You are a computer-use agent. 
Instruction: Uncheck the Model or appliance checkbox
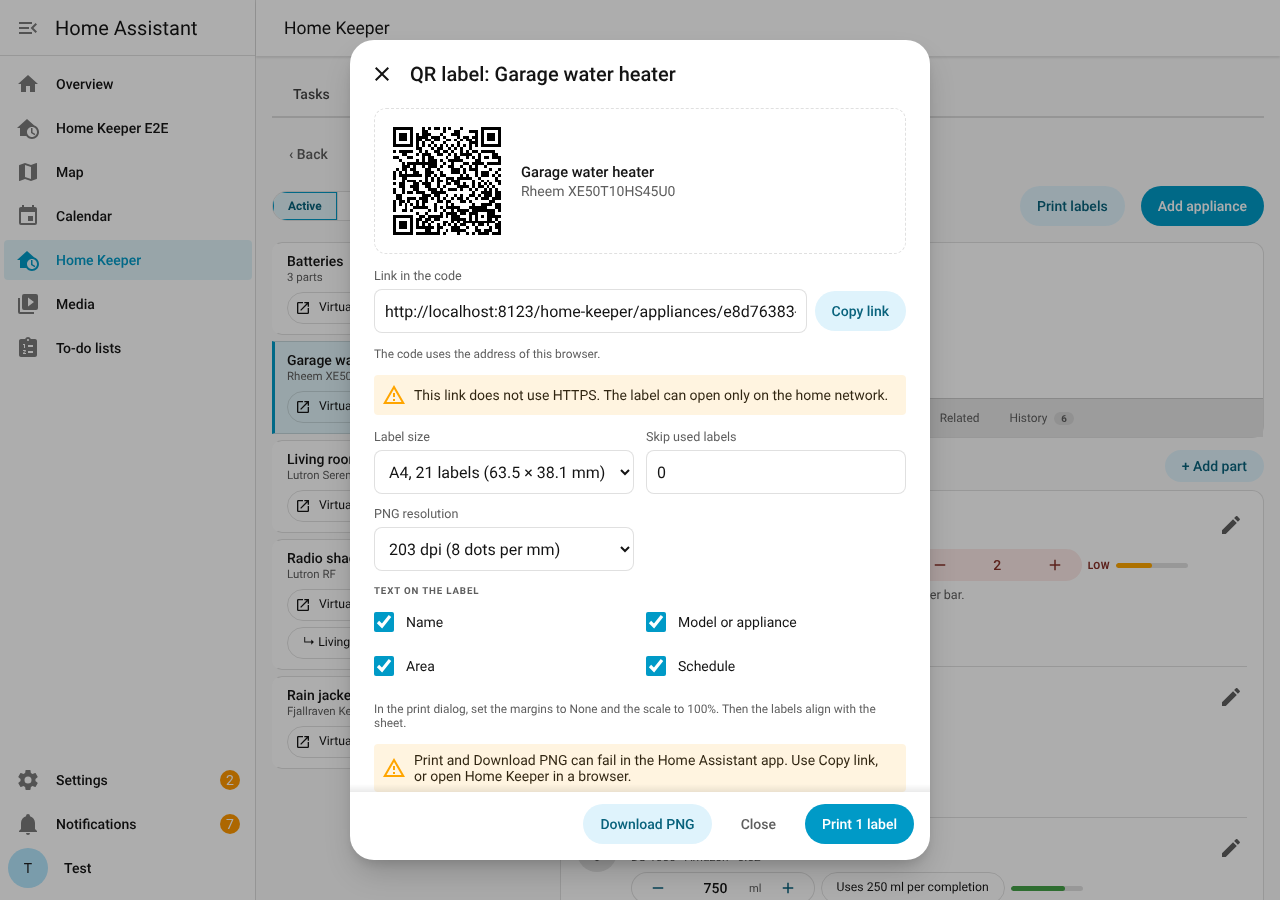[x=656, y=622]
